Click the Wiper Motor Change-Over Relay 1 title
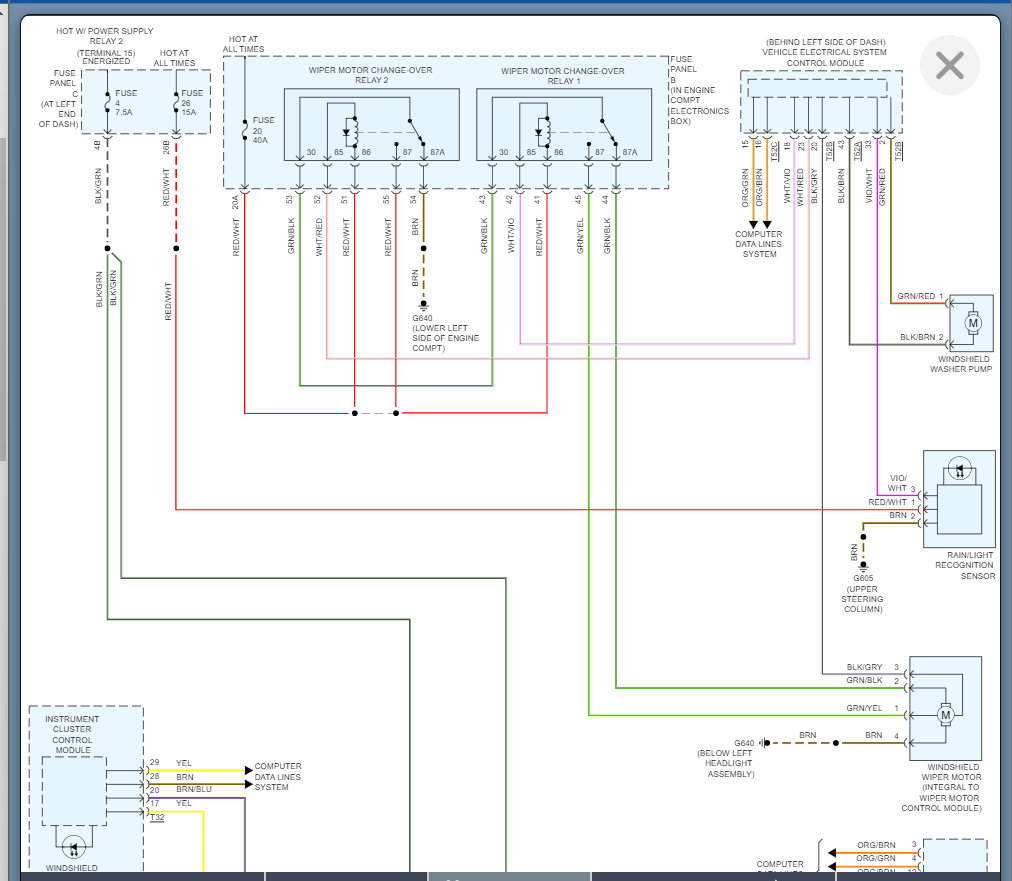The image size is (1012, 881). point(563,76)
